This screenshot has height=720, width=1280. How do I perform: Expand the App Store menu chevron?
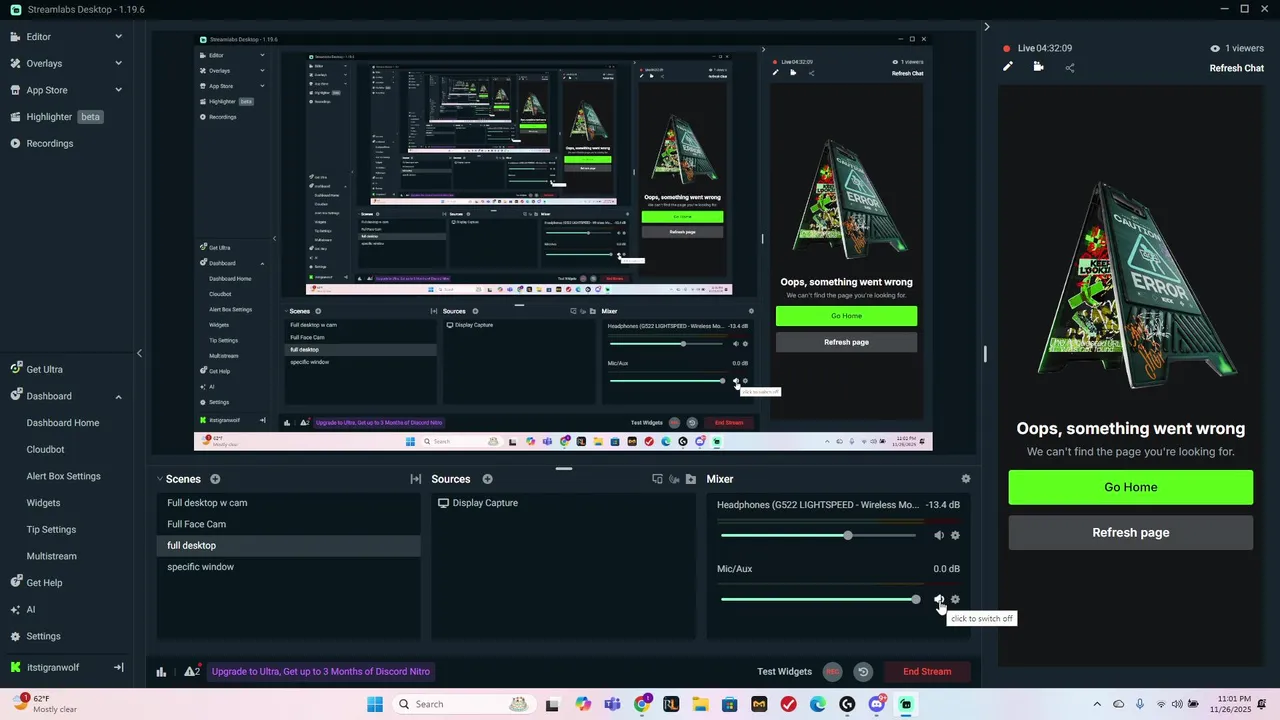tap(118, 90)
